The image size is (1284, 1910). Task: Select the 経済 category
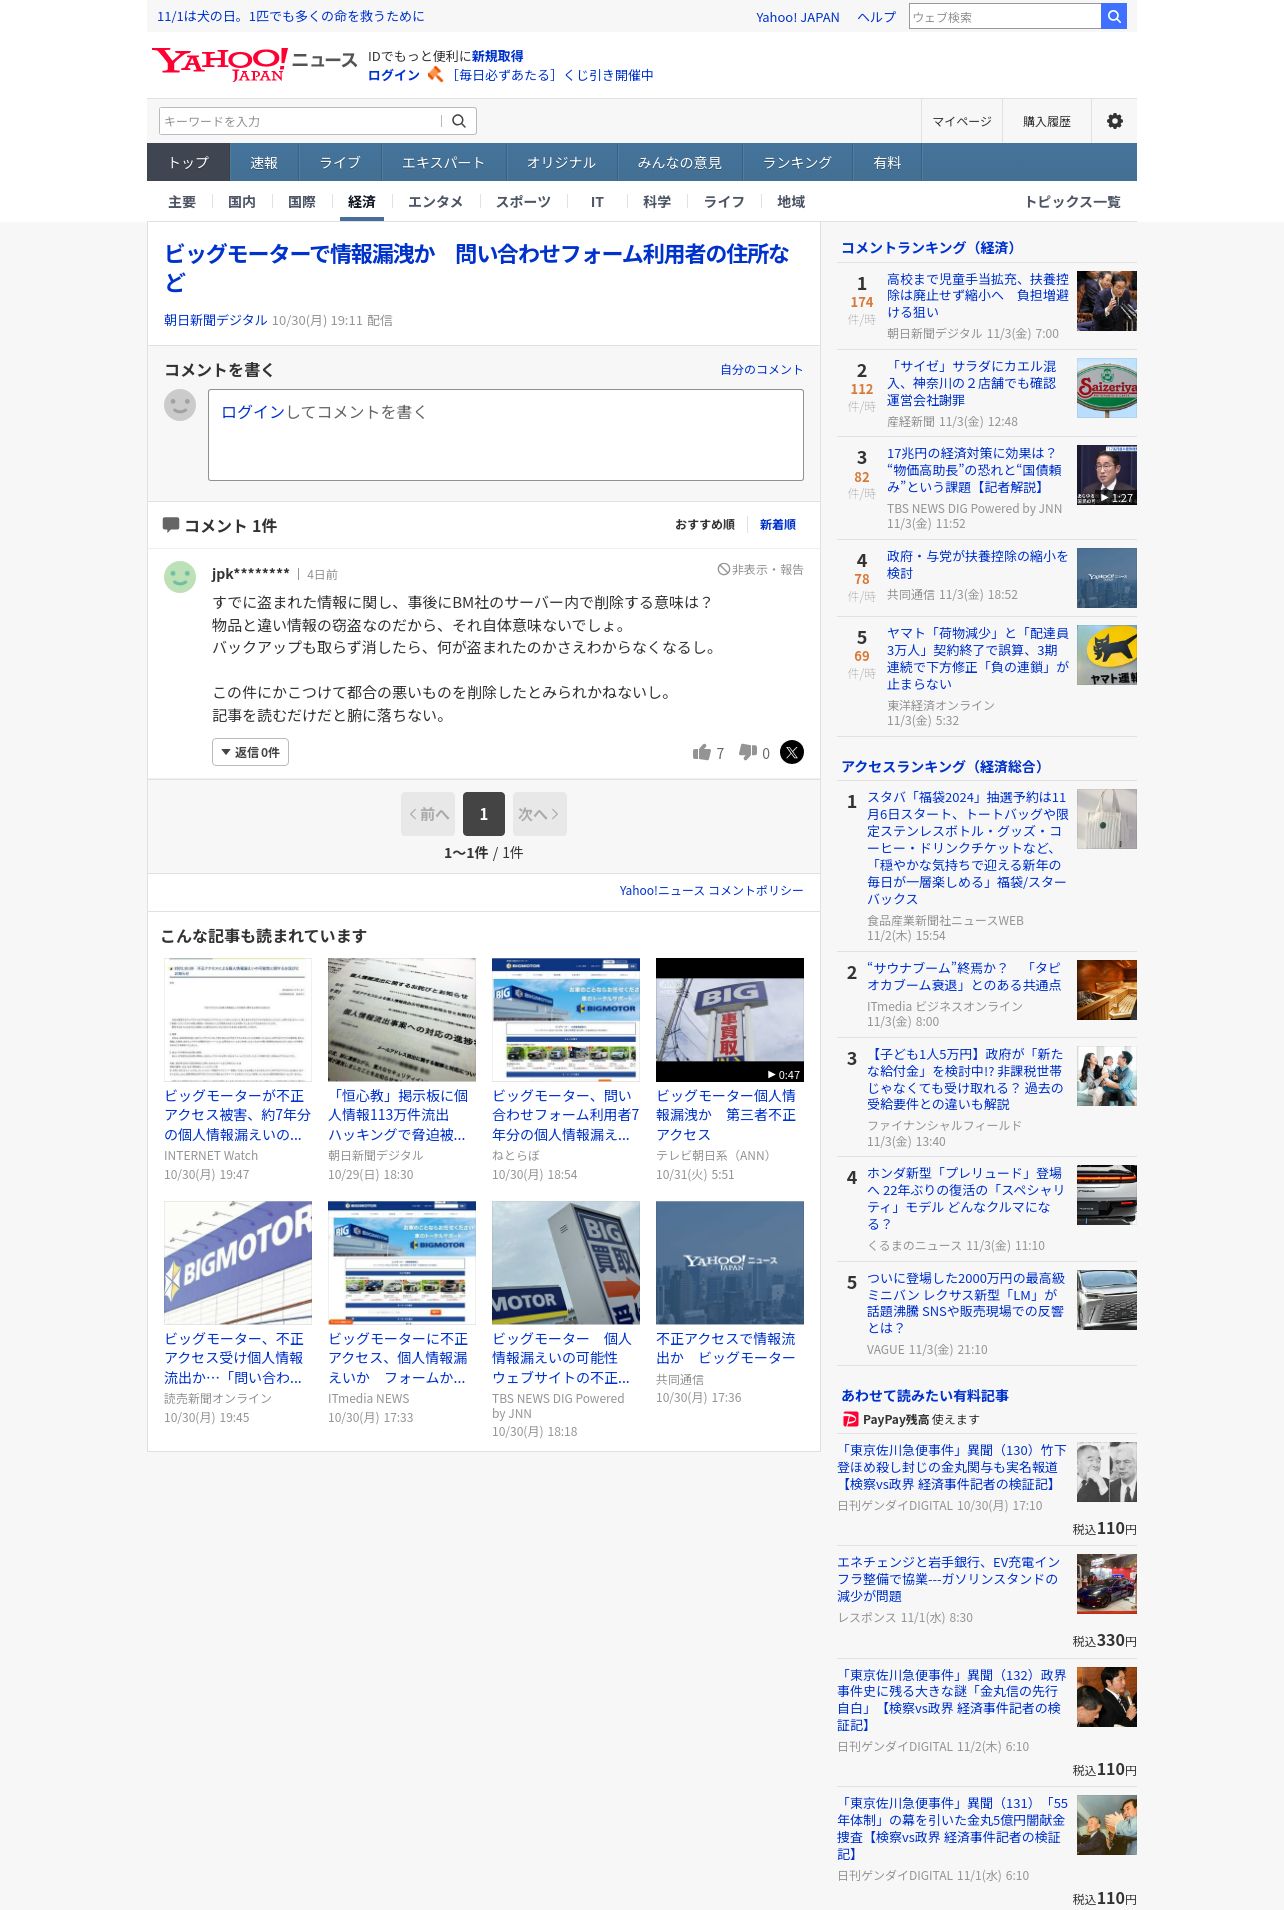coord(362,202)
